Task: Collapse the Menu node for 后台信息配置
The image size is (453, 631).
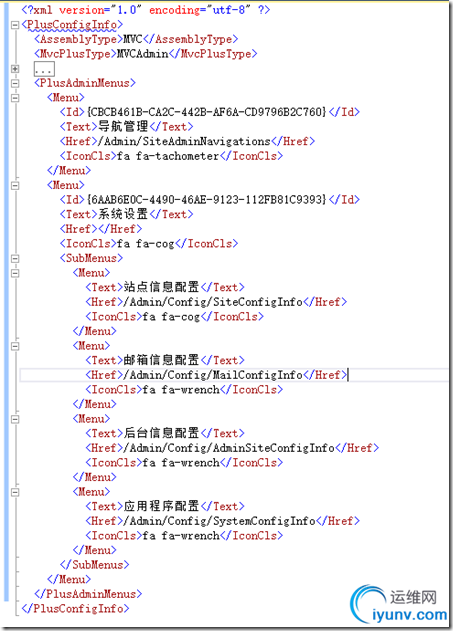Action: (x=15, y=419)
